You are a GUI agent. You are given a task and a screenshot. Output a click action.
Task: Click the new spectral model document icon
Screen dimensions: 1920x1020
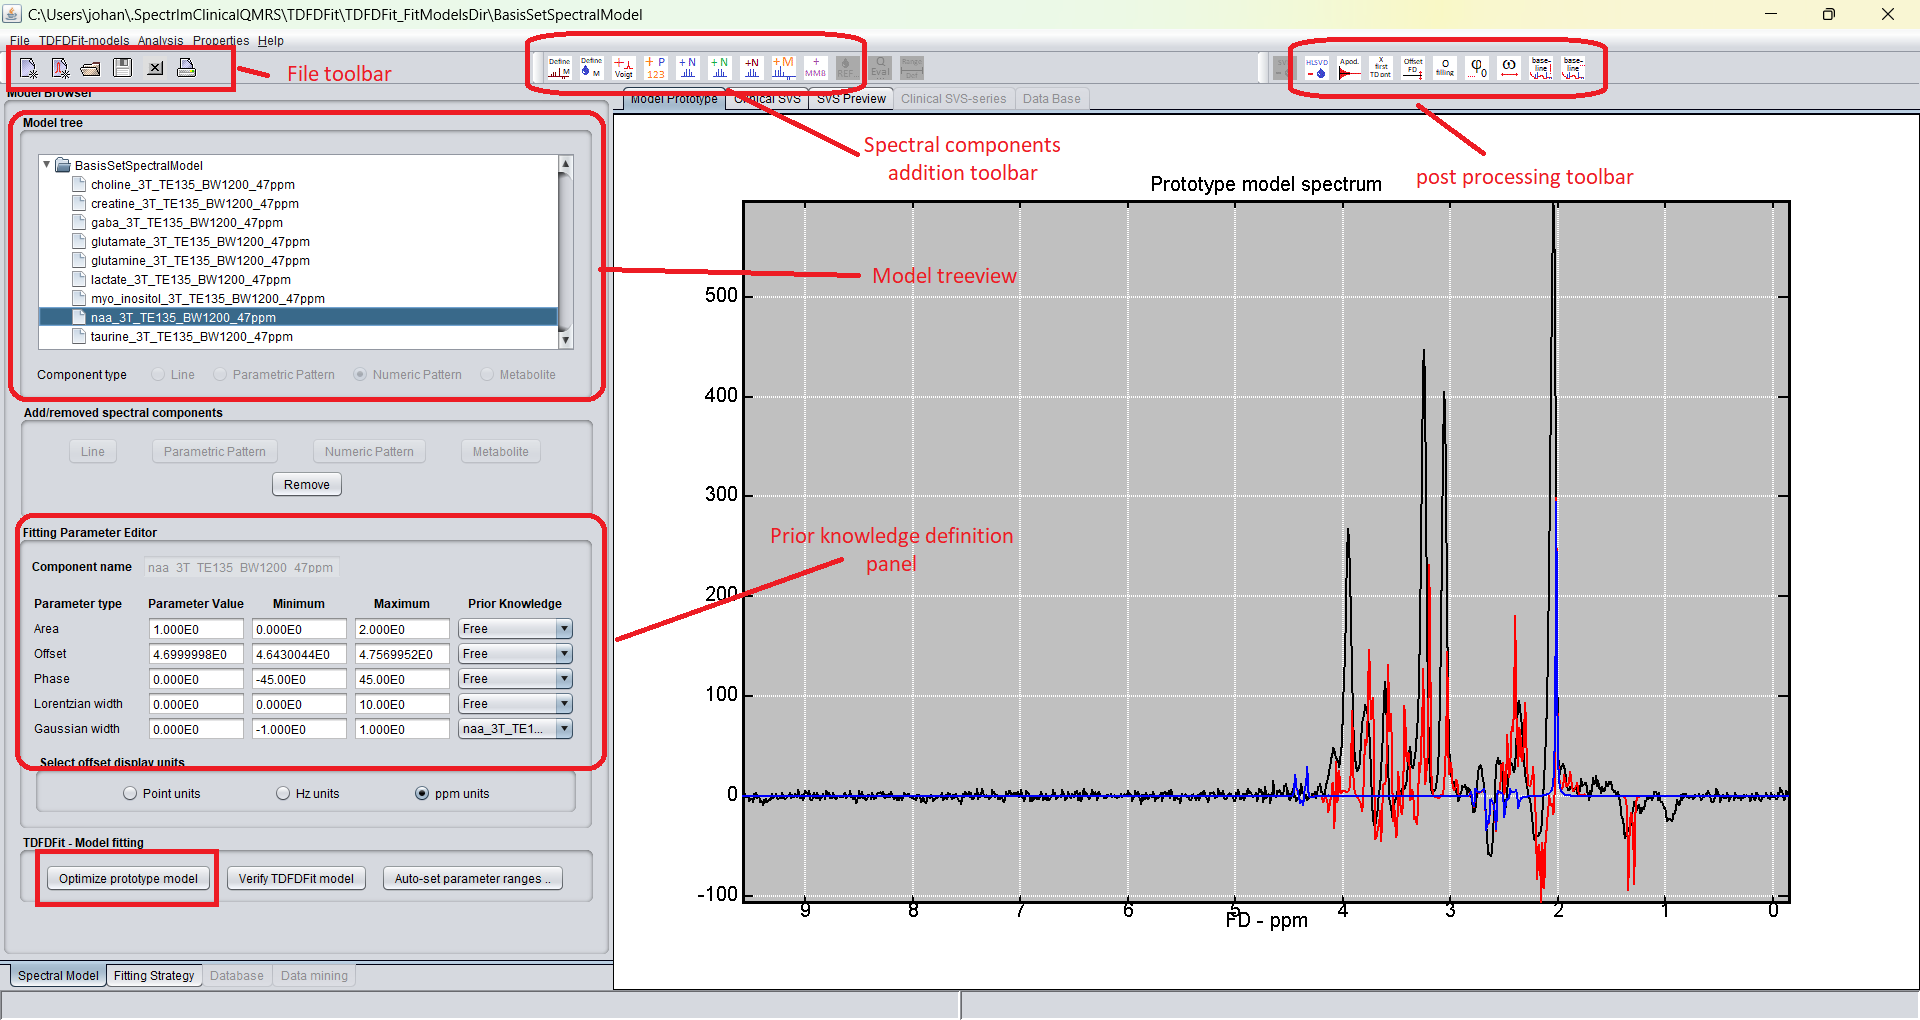(x=60, y=68)
